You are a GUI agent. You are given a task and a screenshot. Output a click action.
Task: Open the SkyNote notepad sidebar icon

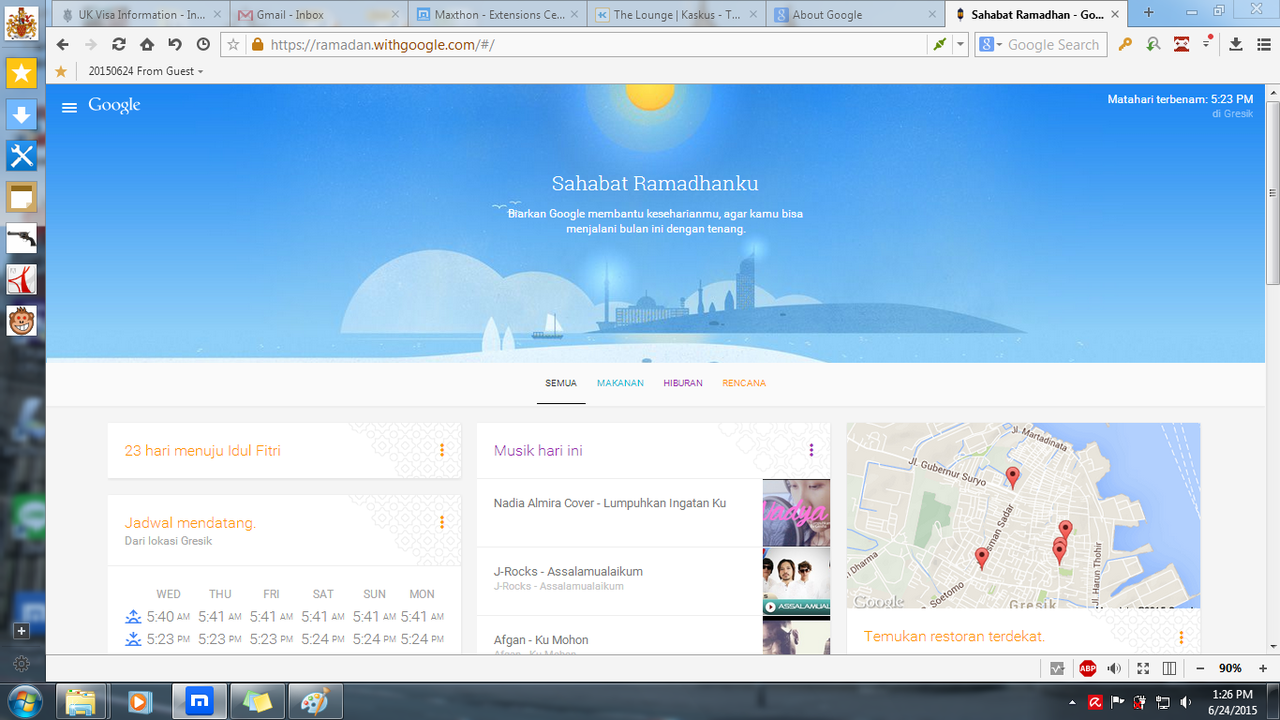tap(22, 197)
